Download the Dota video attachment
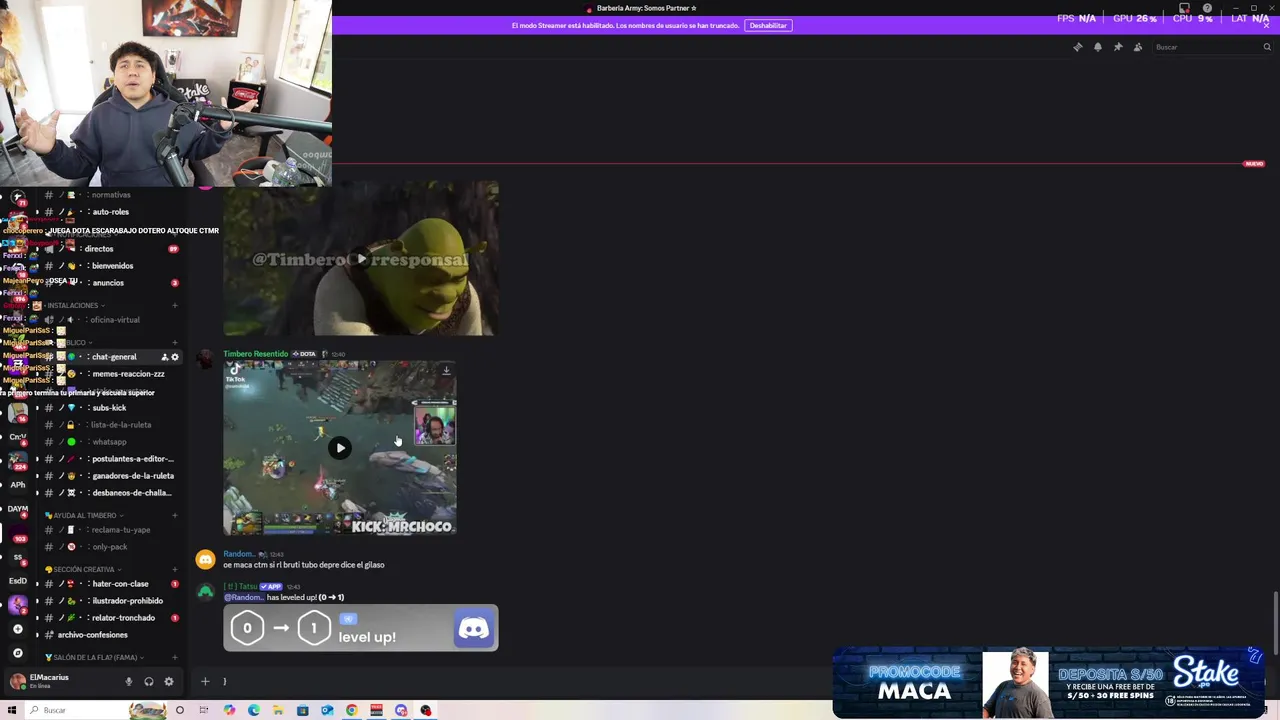The image size is (1280, 720). click(446, 371)
